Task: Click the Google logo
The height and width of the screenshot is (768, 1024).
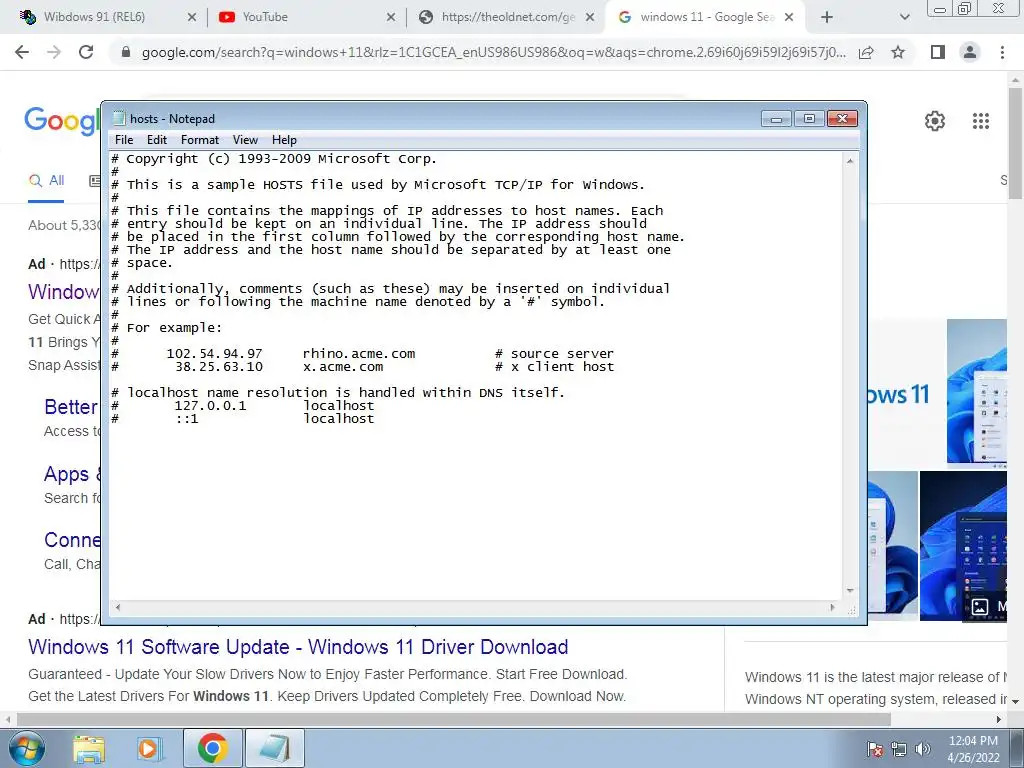Action: (x=61, y=121)
